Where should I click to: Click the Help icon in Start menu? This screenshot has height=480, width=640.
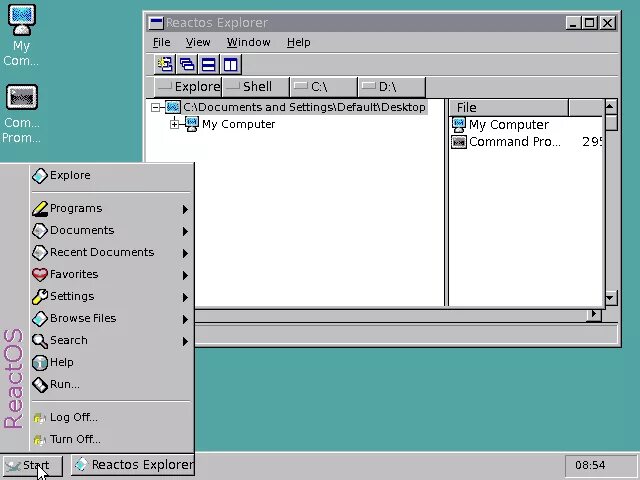(x=40, y=362)
